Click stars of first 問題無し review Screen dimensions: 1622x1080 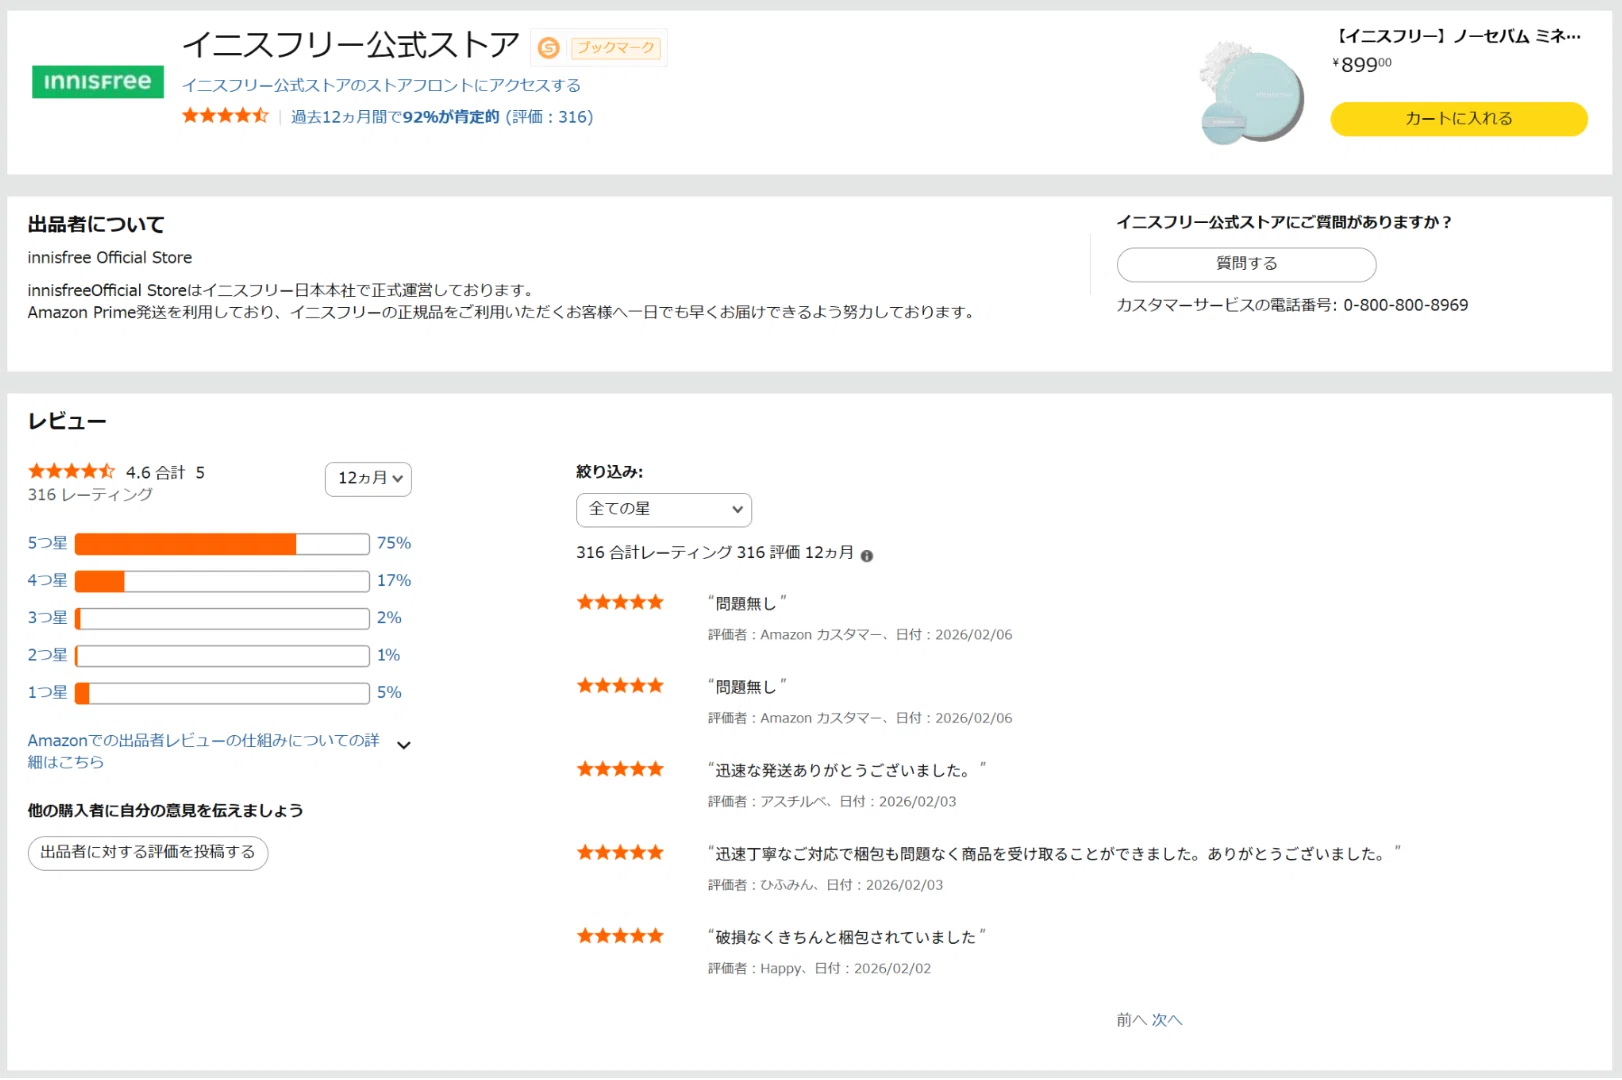(620, 602)
